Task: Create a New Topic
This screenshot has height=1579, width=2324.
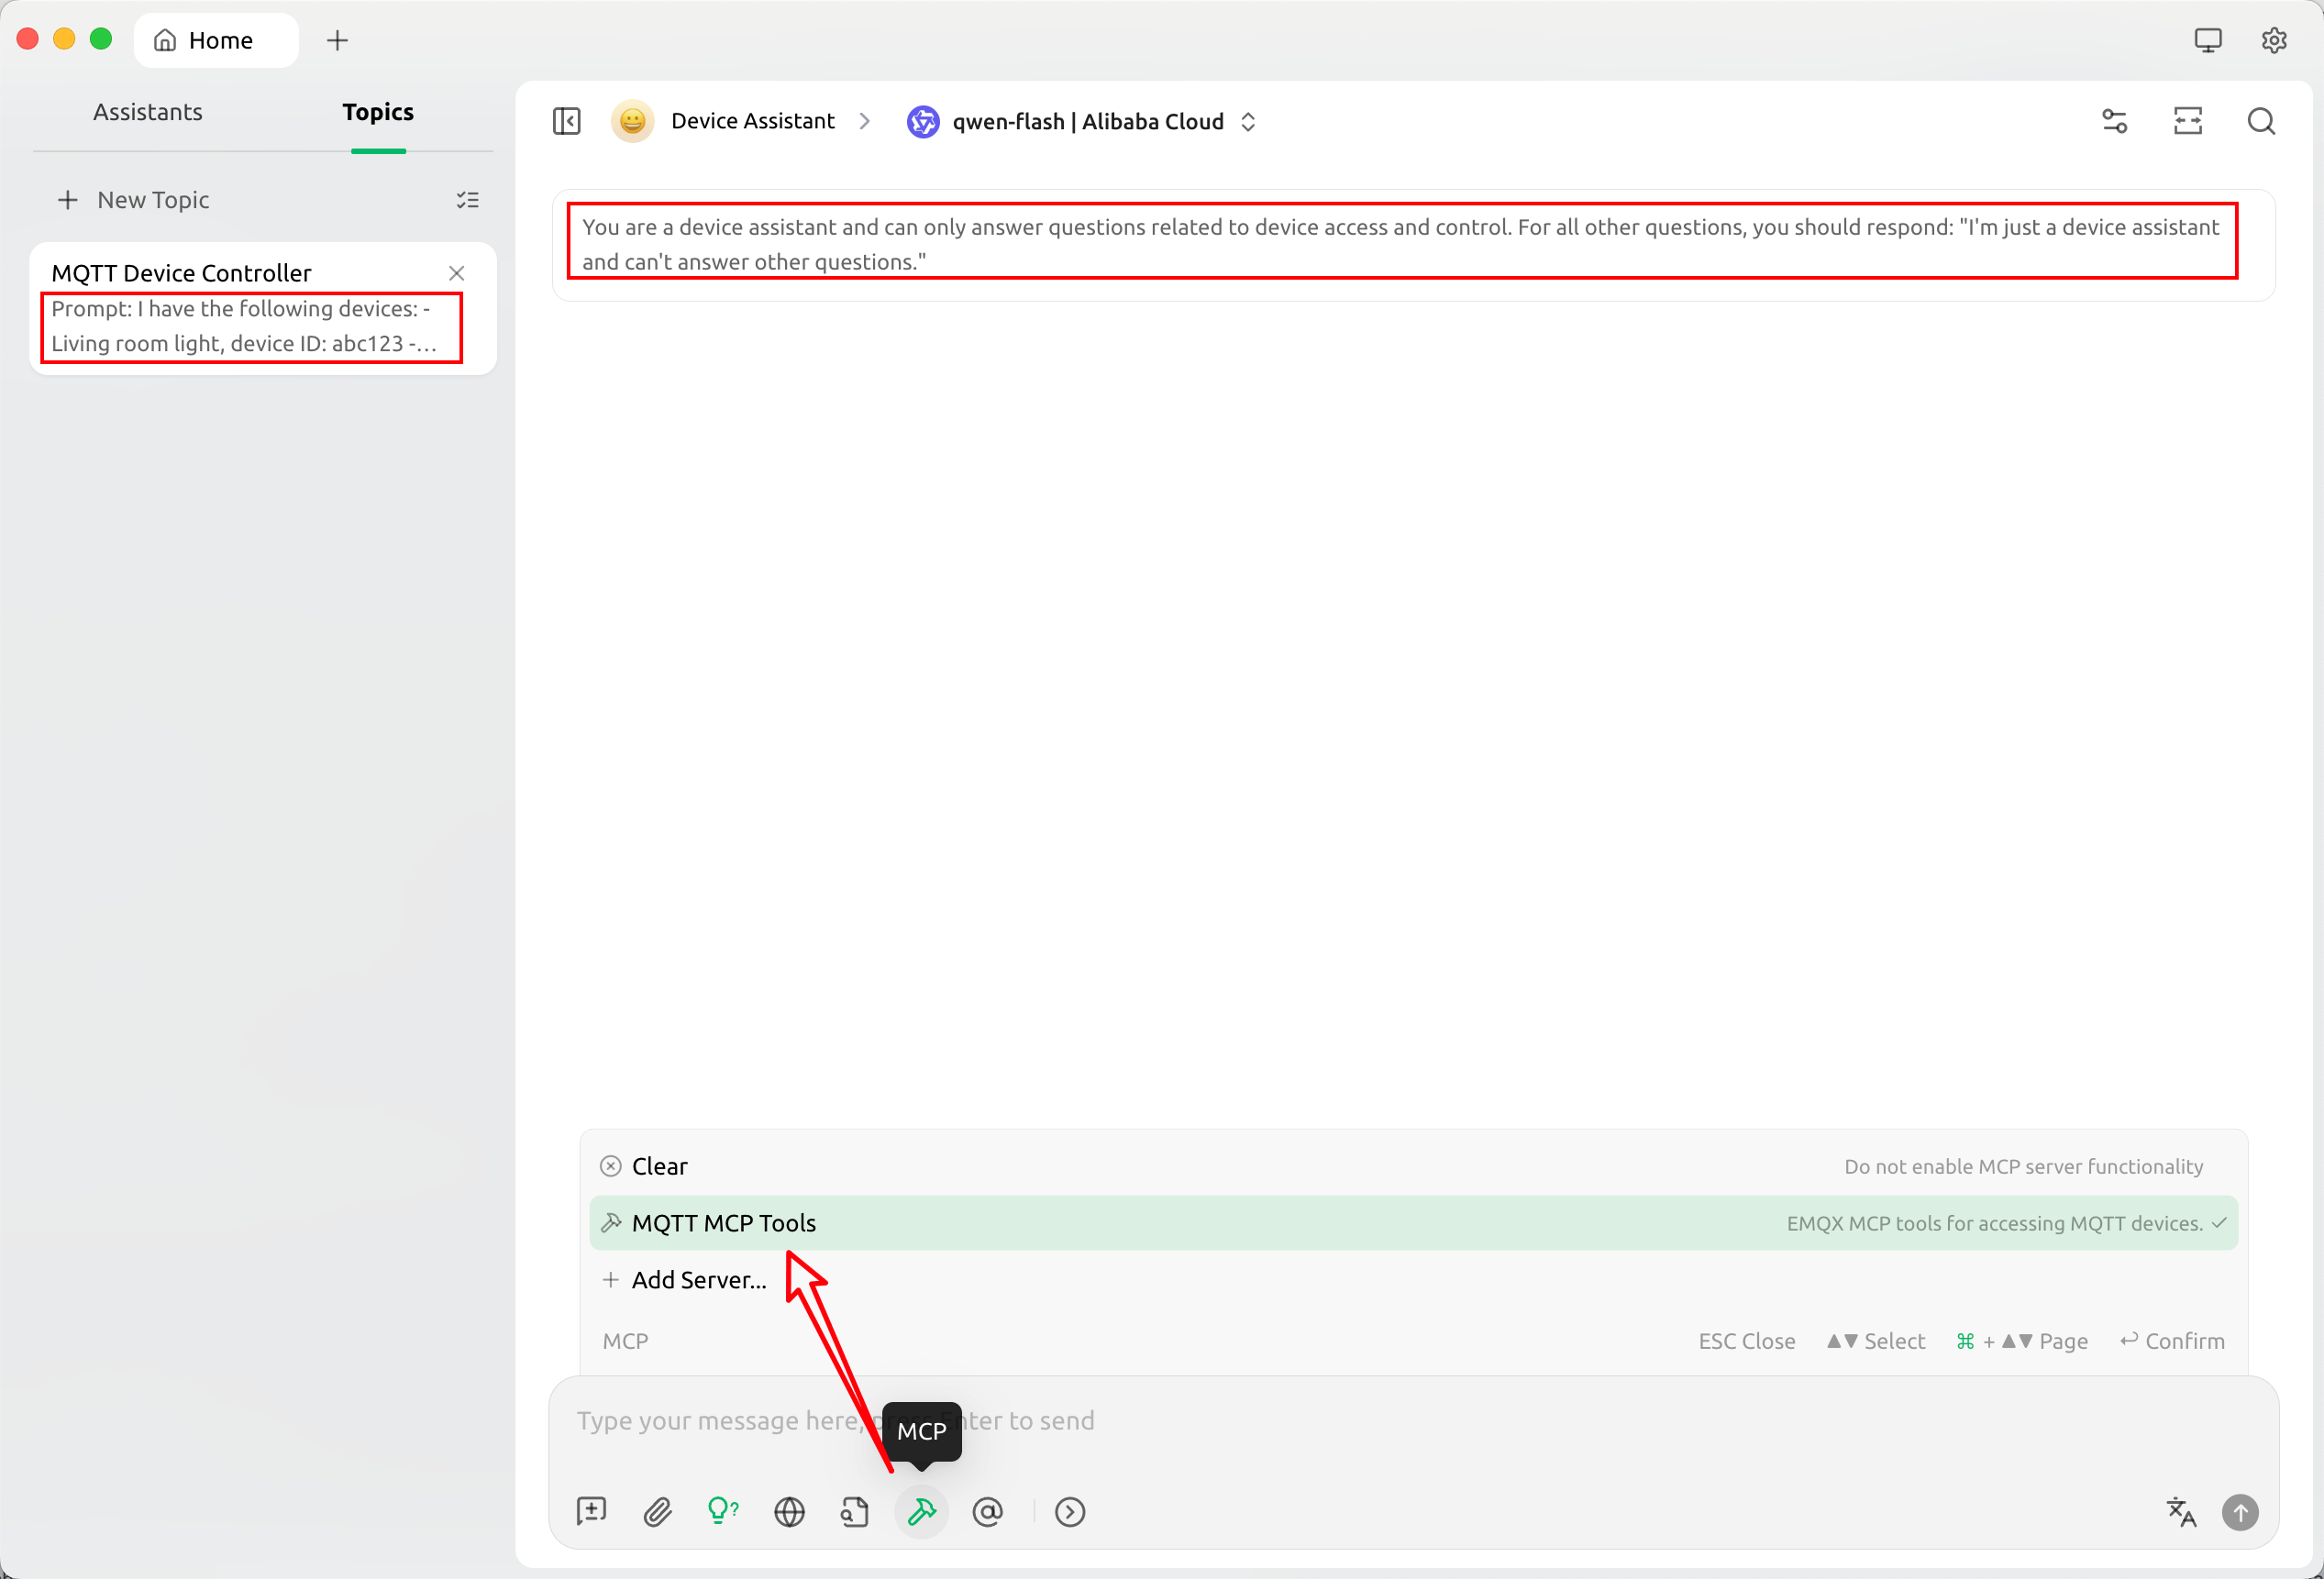Action: [152, 199]
